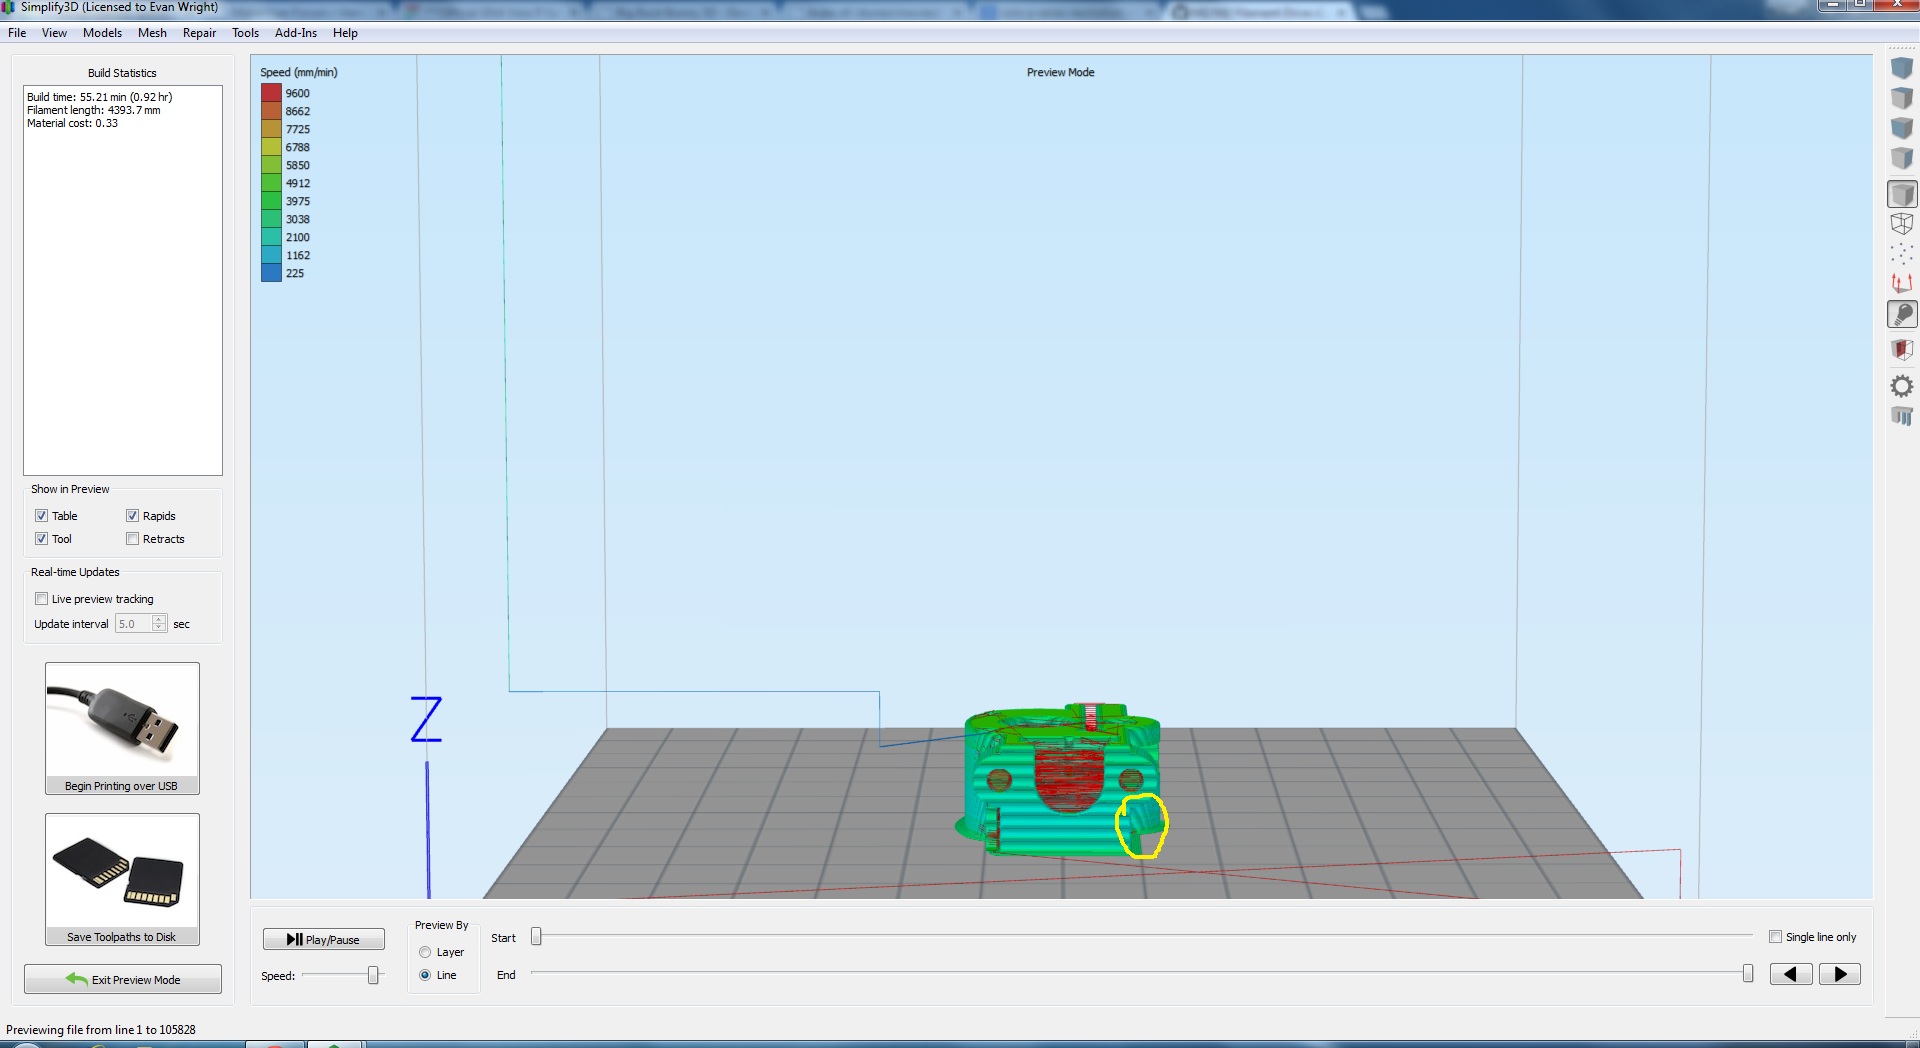
Task: Enable Live preview tracking
Action: coord(42,599)
